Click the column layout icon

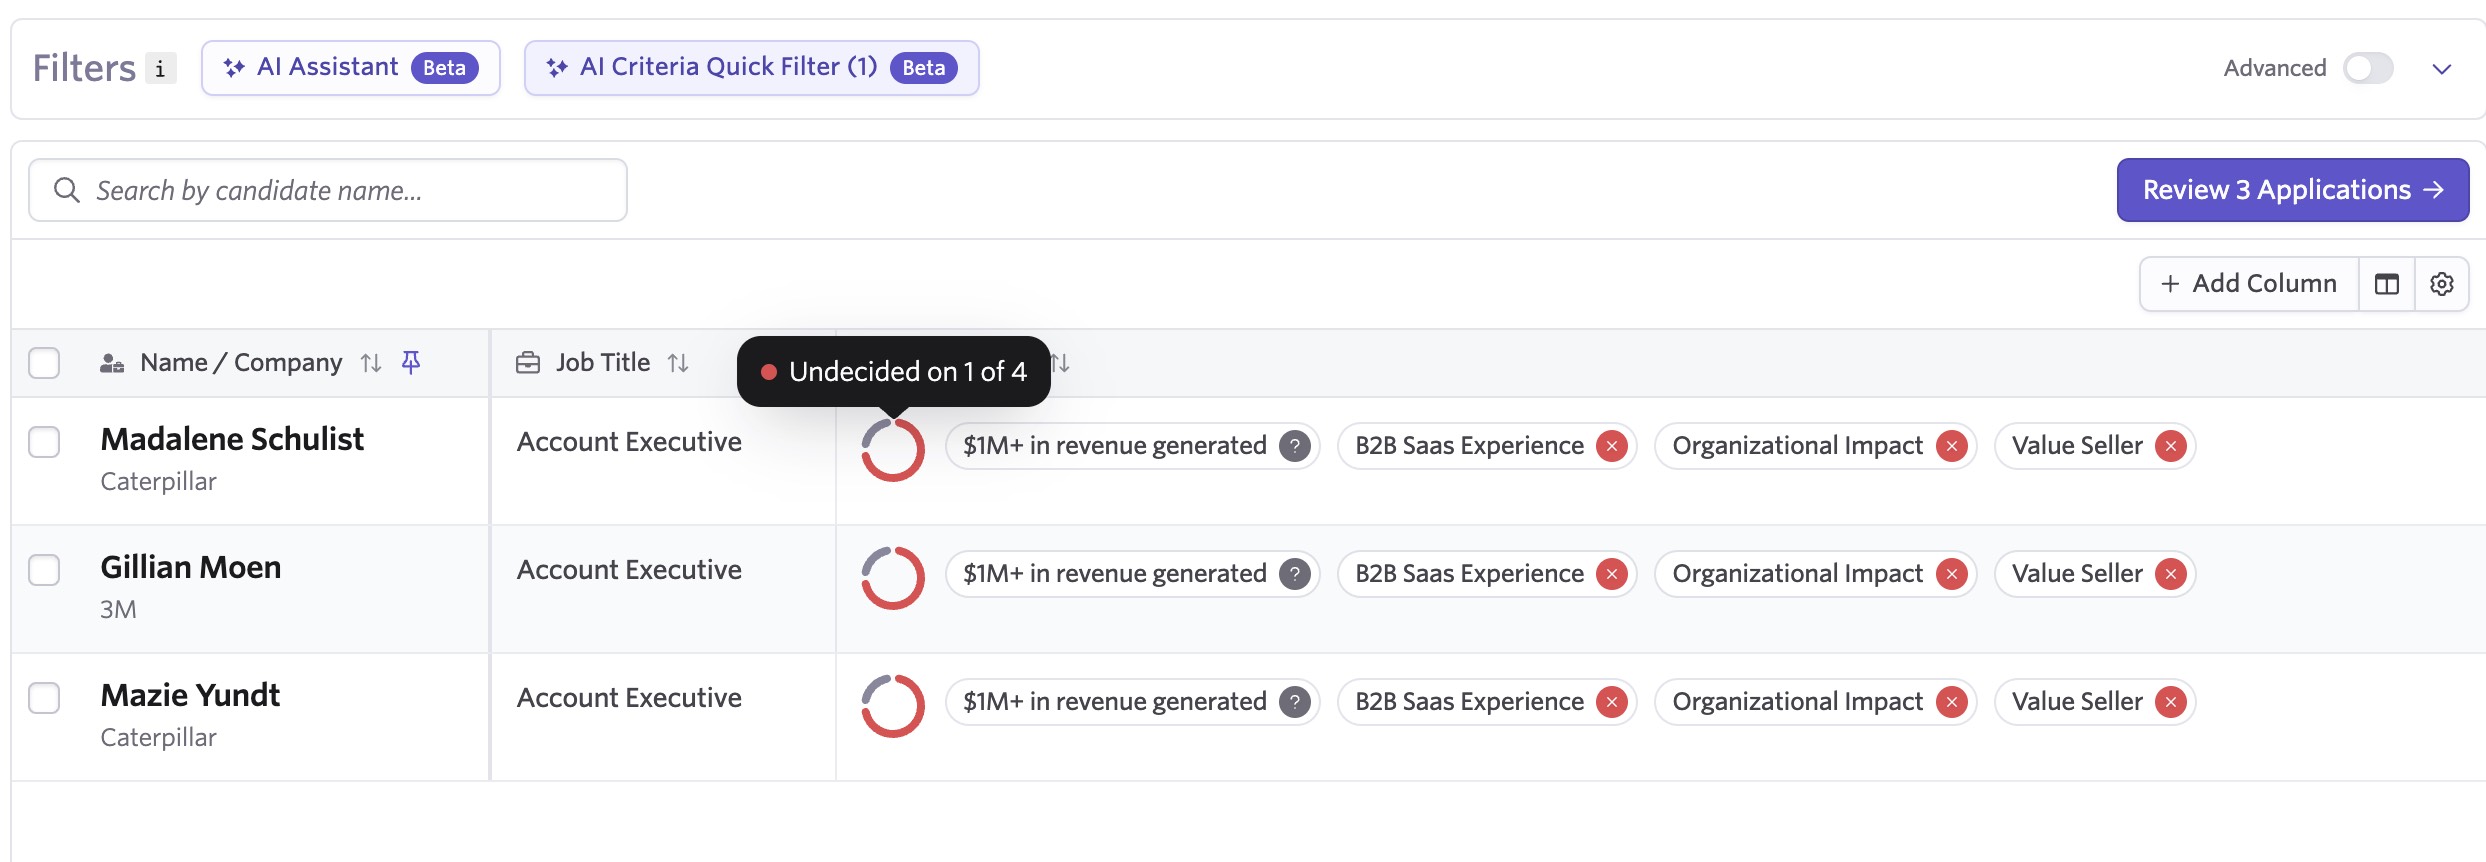coord(2386,284)
